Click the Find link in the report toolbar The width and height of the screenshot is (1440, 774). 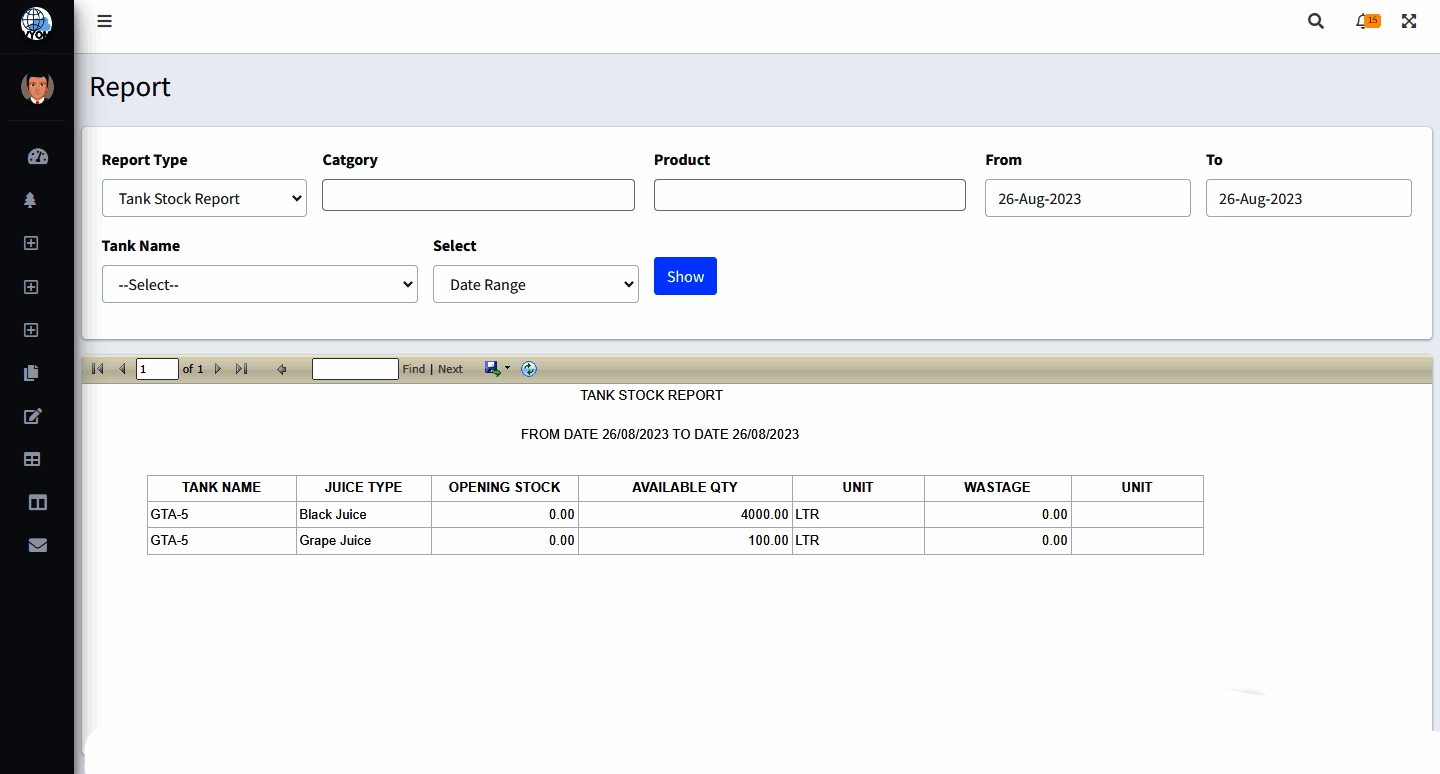[x=413, y=368]
